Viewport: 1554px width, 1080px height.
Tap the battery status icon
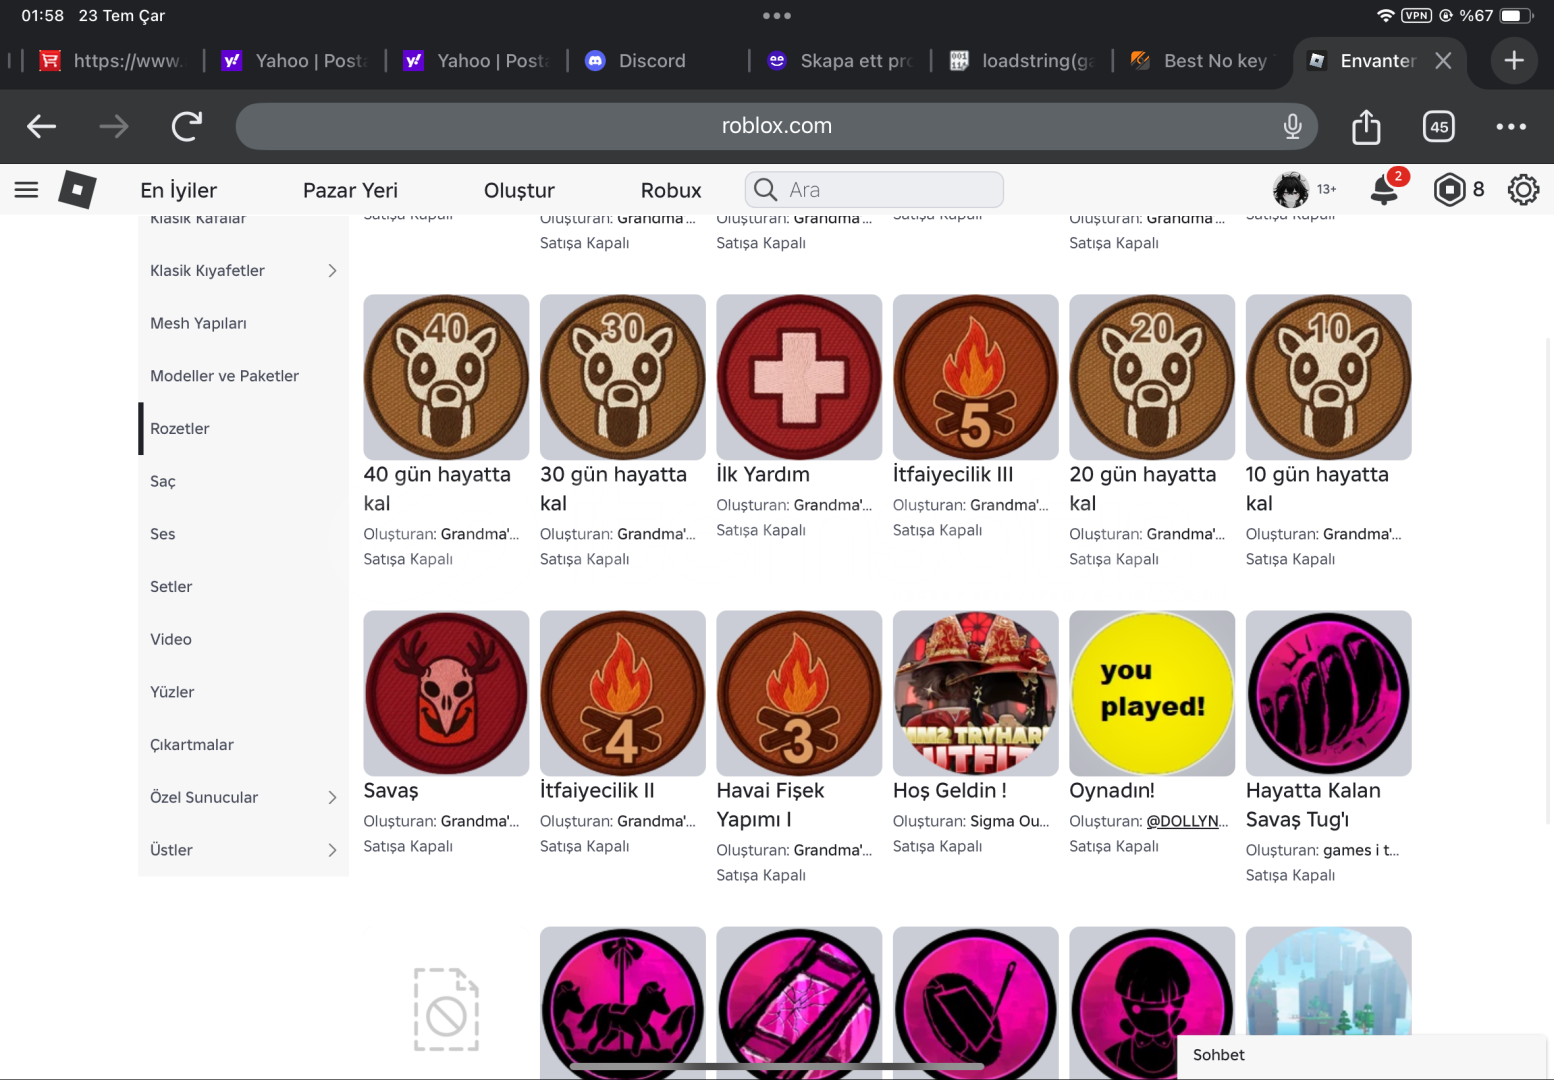coord(1516,15)
